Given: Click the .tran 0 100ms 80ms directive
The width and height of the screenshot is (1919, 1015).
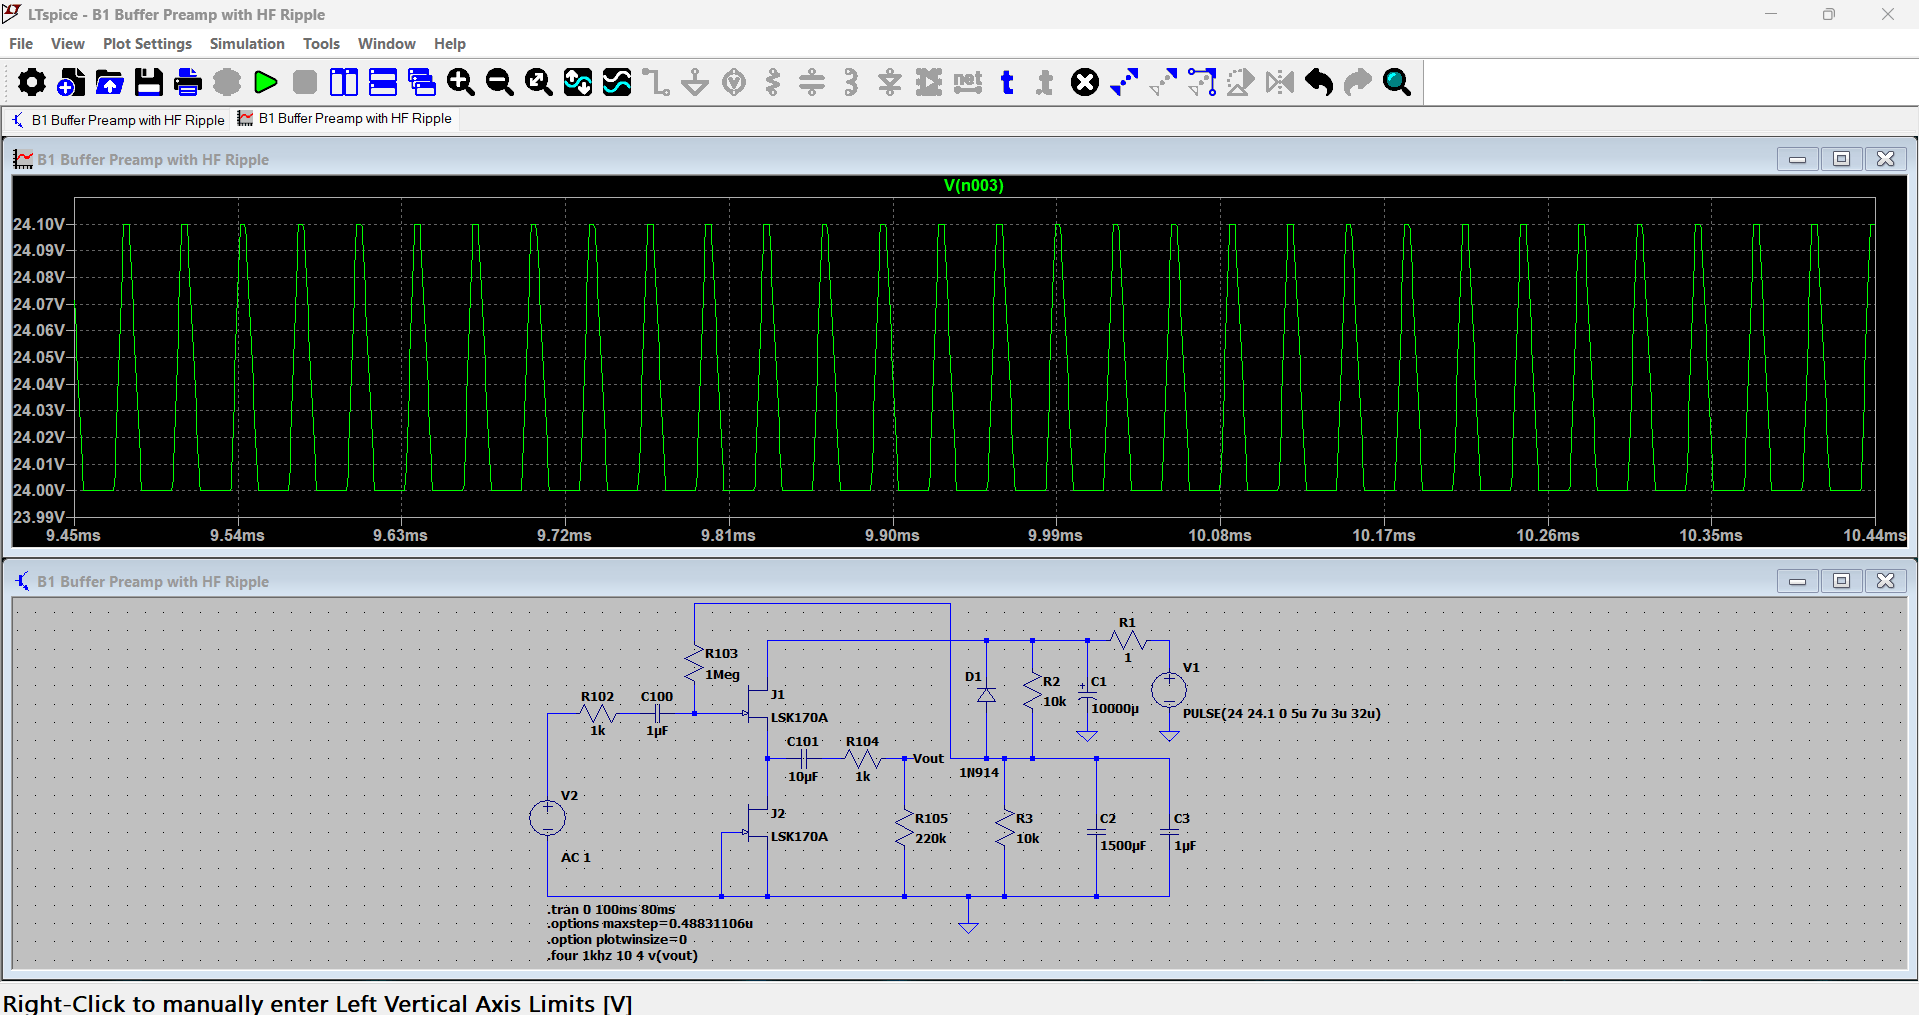Looking at the screenshot, I should tap(611, 909).
